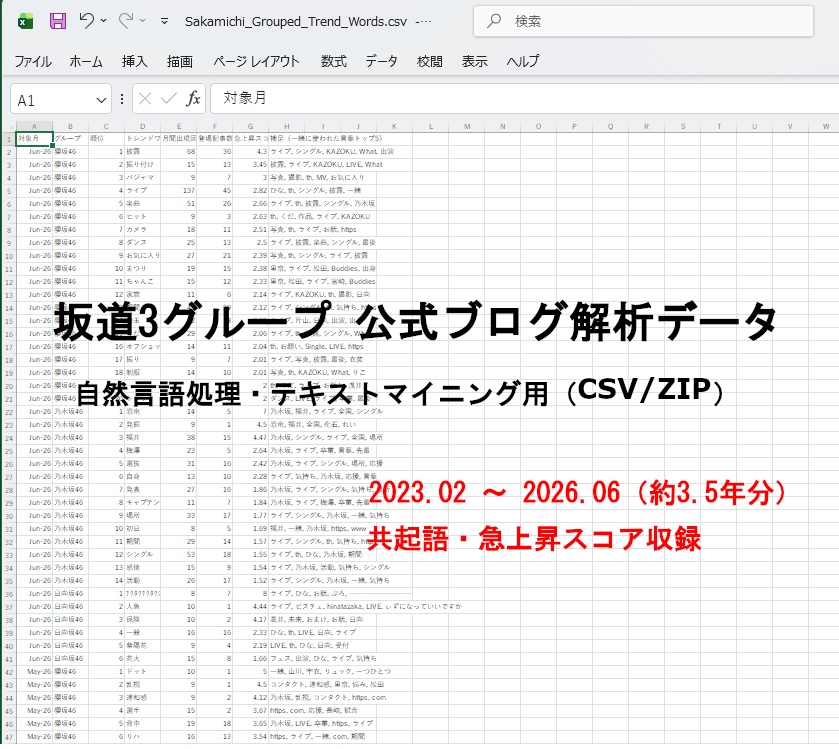
Task: Redo the last undone action
Action: pos(126,21)
